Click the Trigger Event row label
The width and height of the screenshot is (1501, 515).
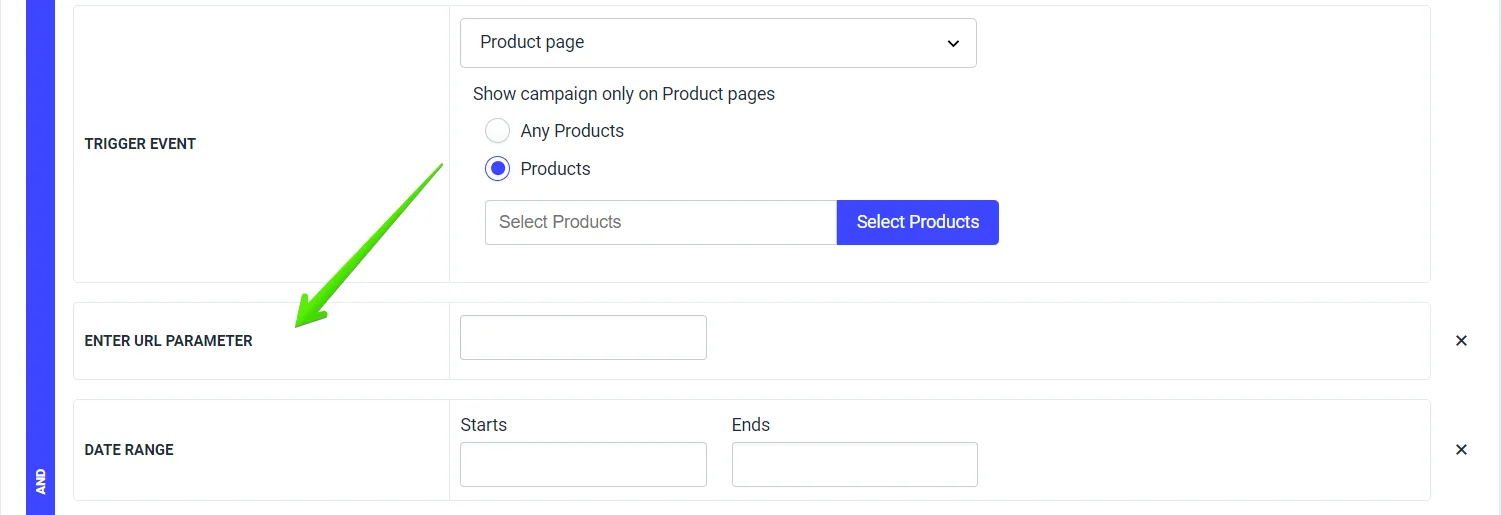(x=140, y=144)
